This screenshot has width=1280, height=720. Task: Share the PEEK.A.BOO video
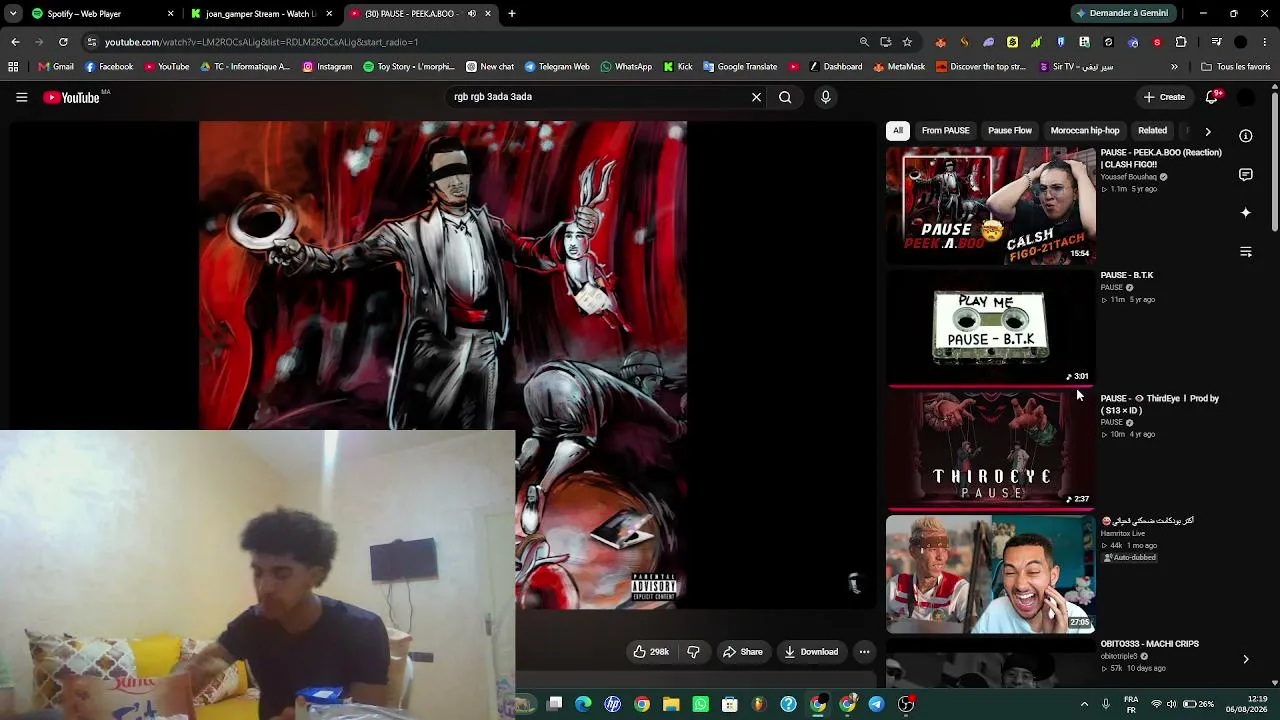[743, 652]
